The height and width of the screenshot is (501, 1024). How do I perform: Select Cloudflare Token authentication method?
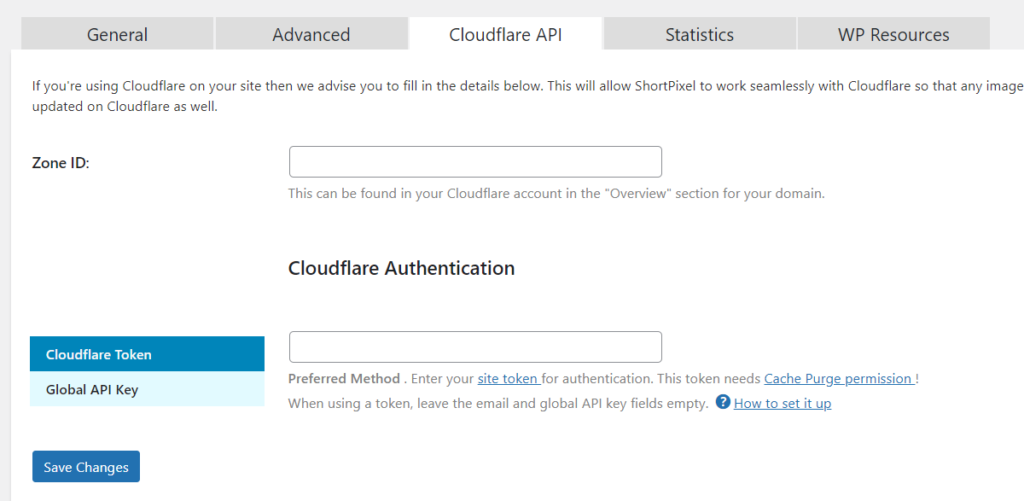[x=147, y=354]
